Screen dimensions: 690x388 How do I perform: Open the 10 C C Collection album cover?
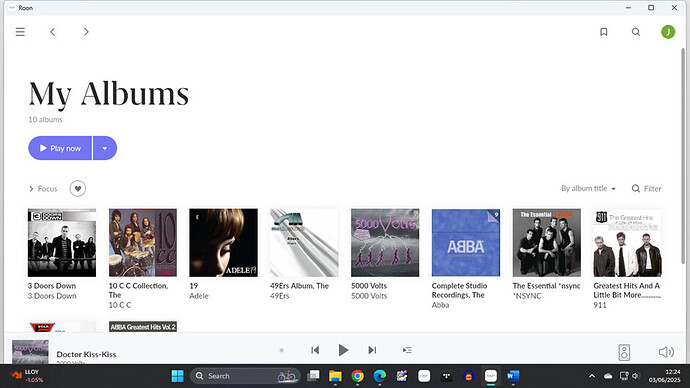tap(143, 243)
